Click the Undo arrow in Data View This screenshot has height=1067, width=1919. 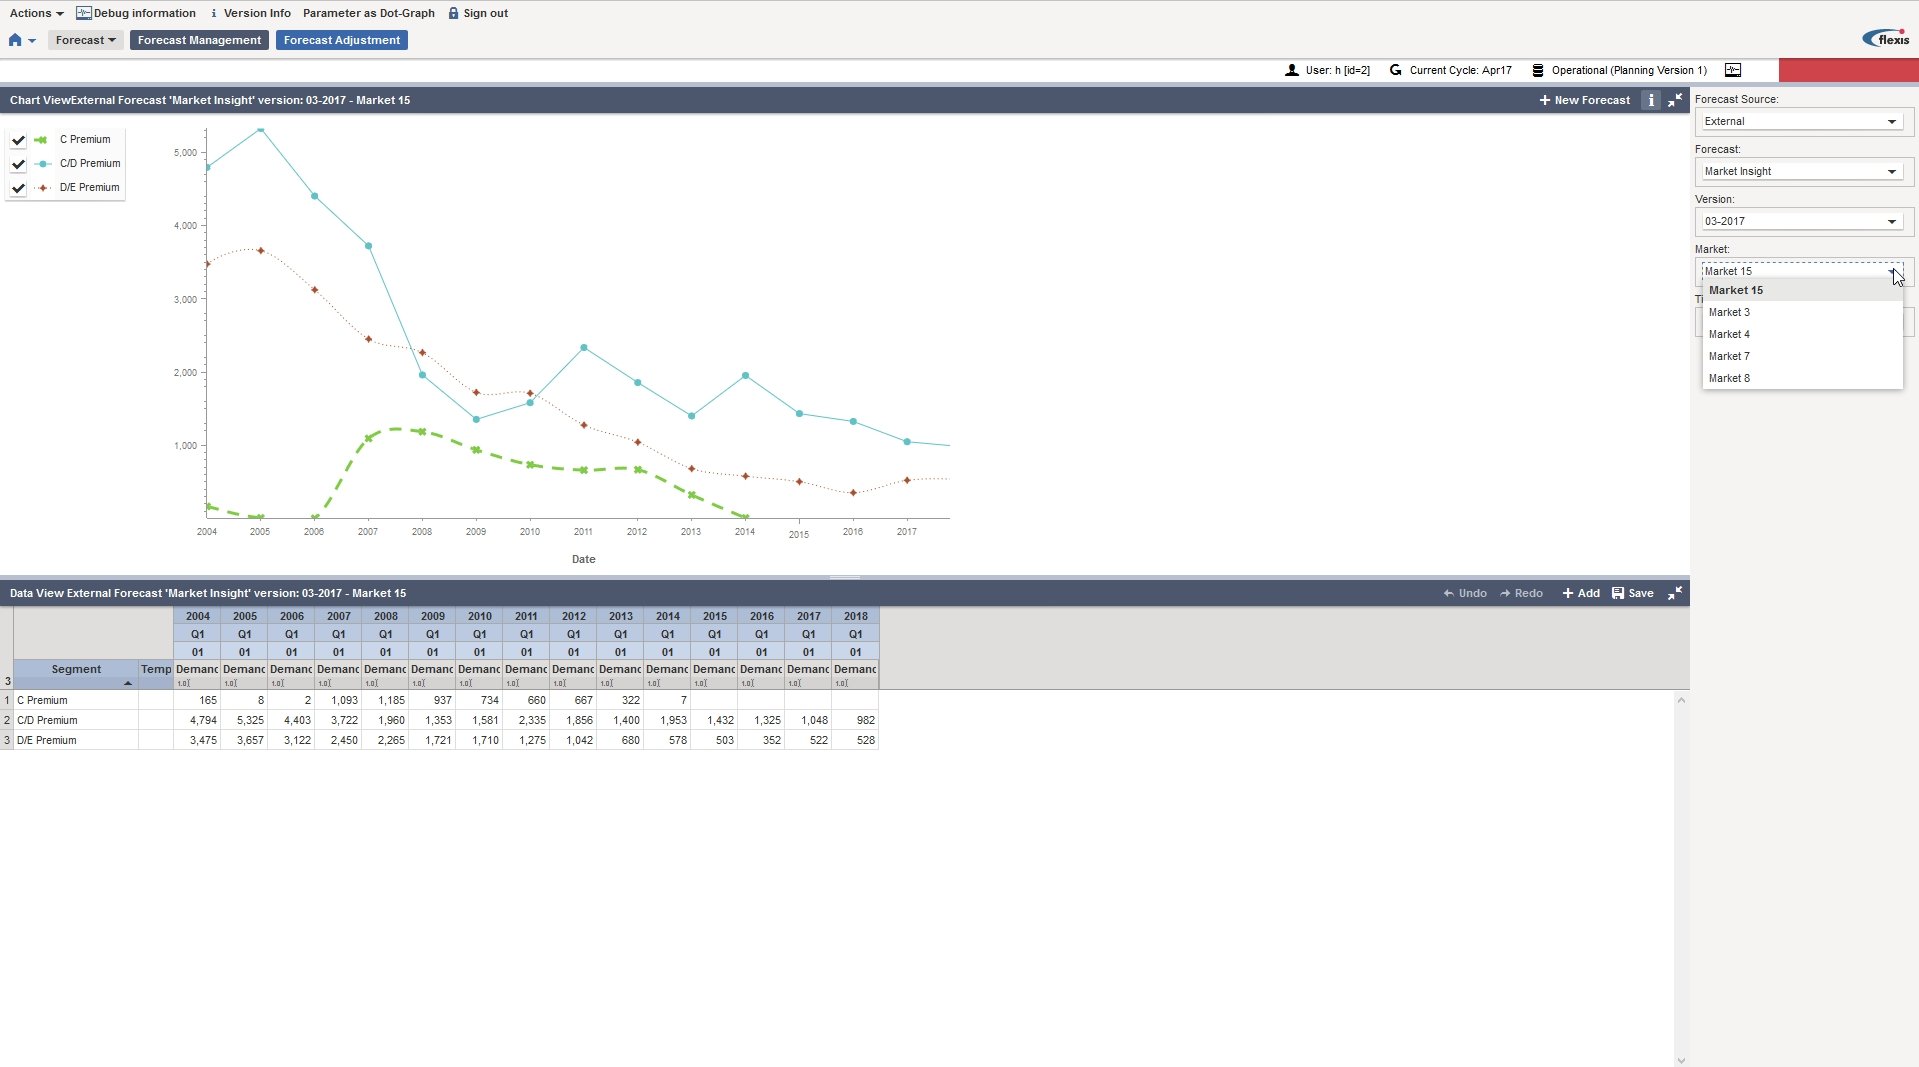point(1448,593)
